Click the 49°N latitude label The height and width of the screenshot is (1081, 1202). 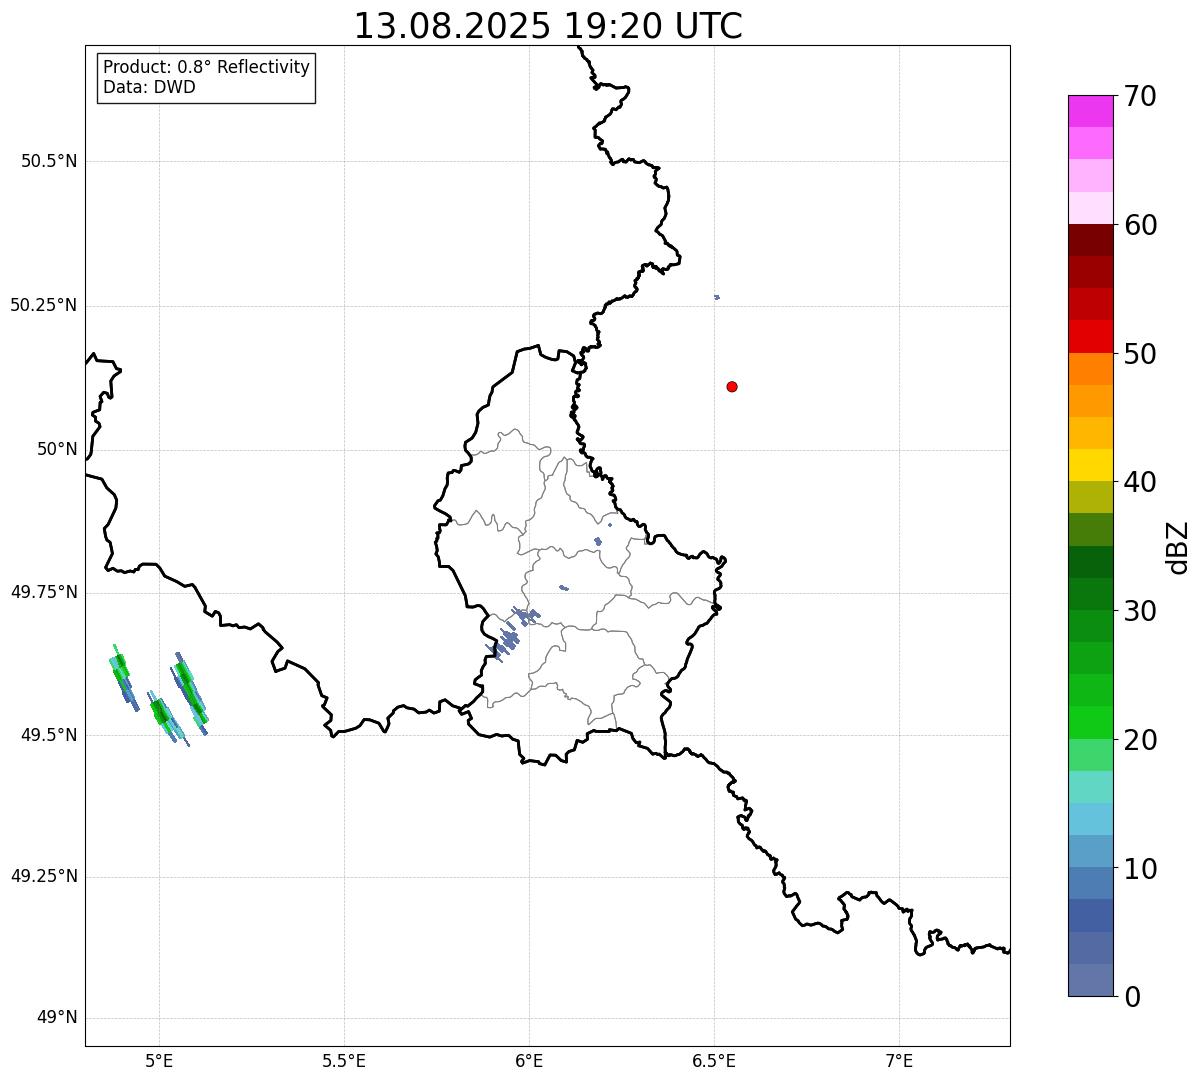(57, 1018)
